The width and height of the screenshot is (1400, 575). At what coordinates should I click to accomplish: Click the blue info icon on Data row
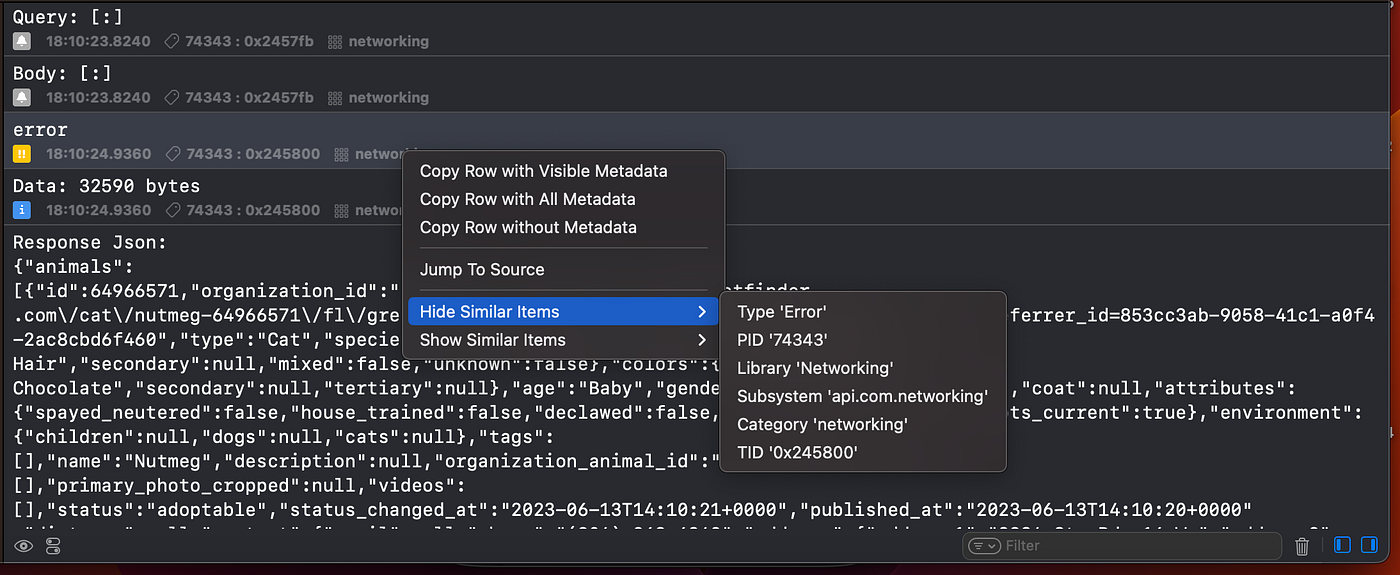pyautogui.click(x=22, y=210)
